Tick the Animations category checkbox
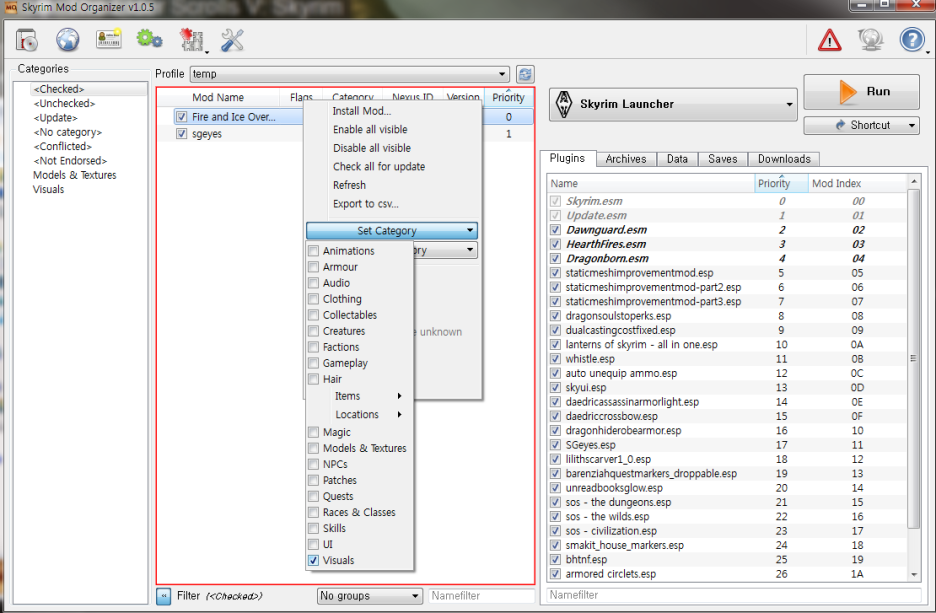 313,251
